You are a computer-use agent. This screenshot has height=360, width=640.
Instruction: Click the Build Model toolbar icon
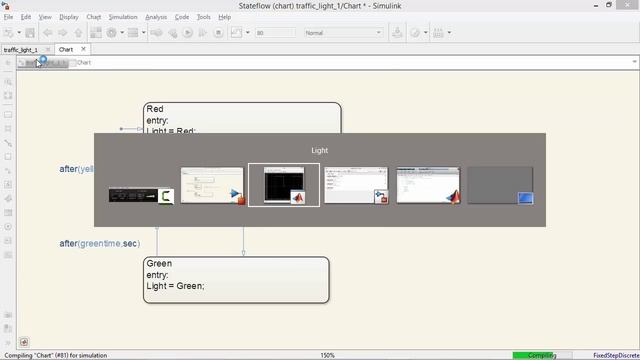pos(397,33)
